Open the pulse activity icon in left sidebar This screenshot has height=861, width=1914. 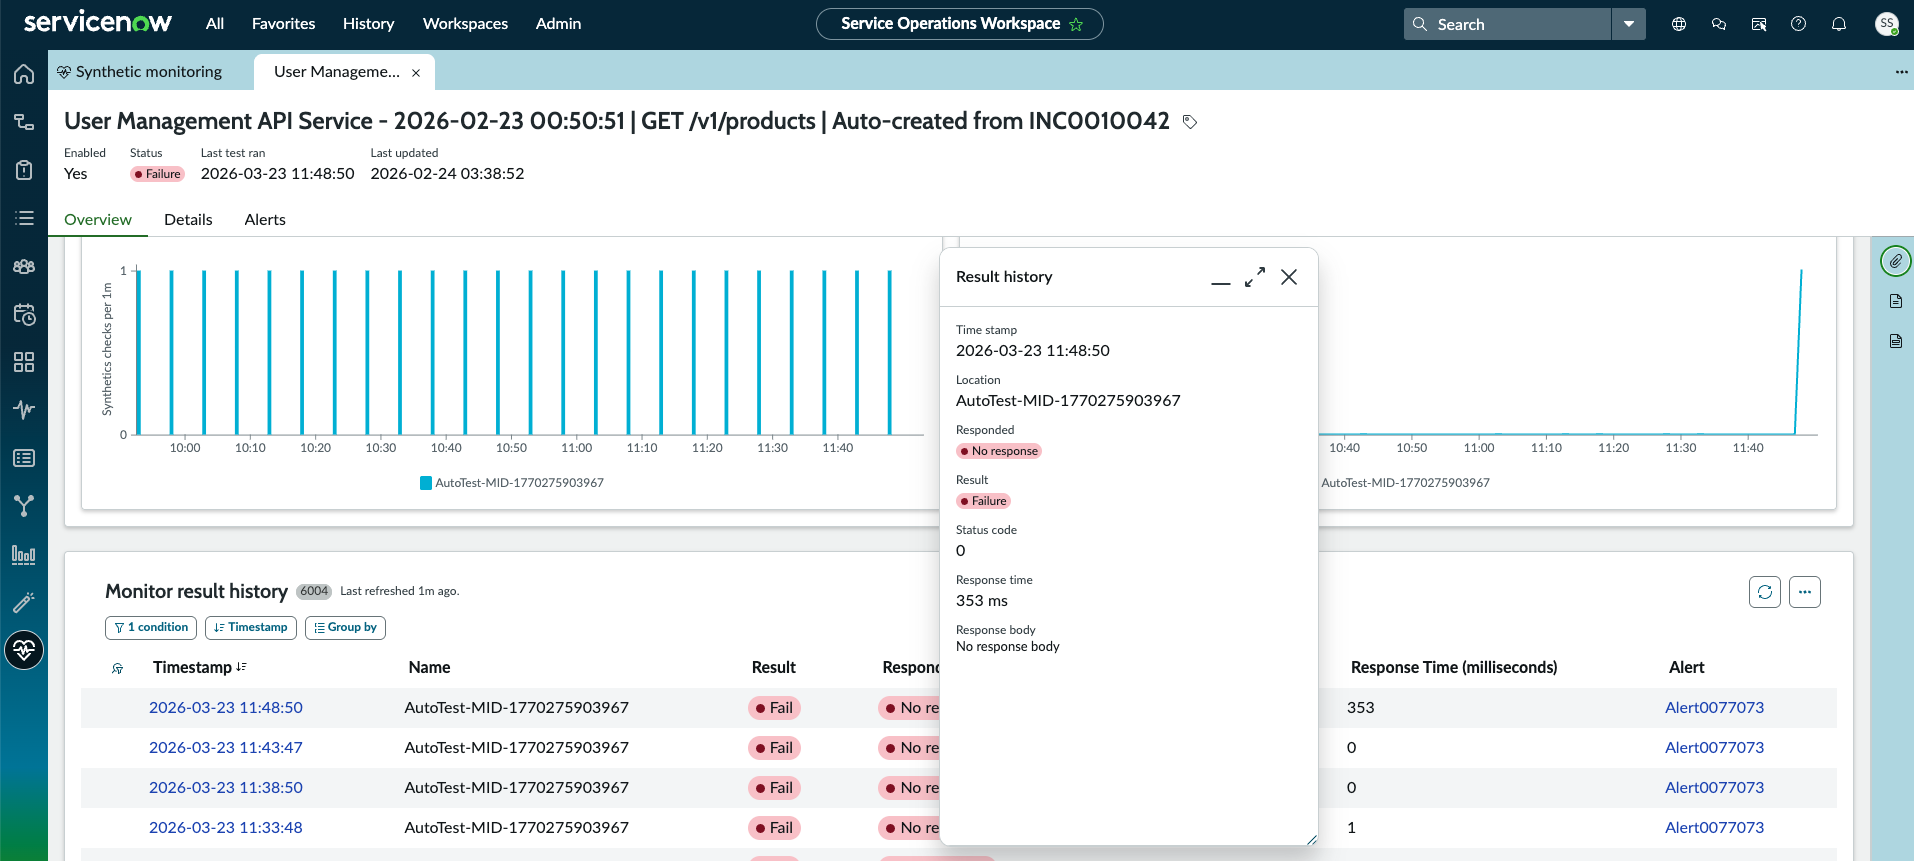coord(24,410)
